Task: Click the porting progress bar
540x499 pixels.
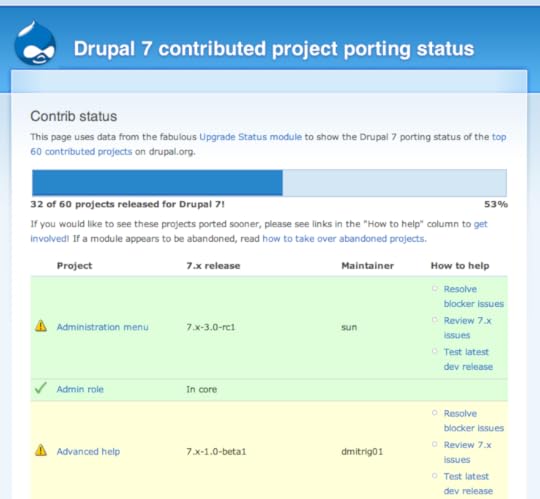Action: 269,183
